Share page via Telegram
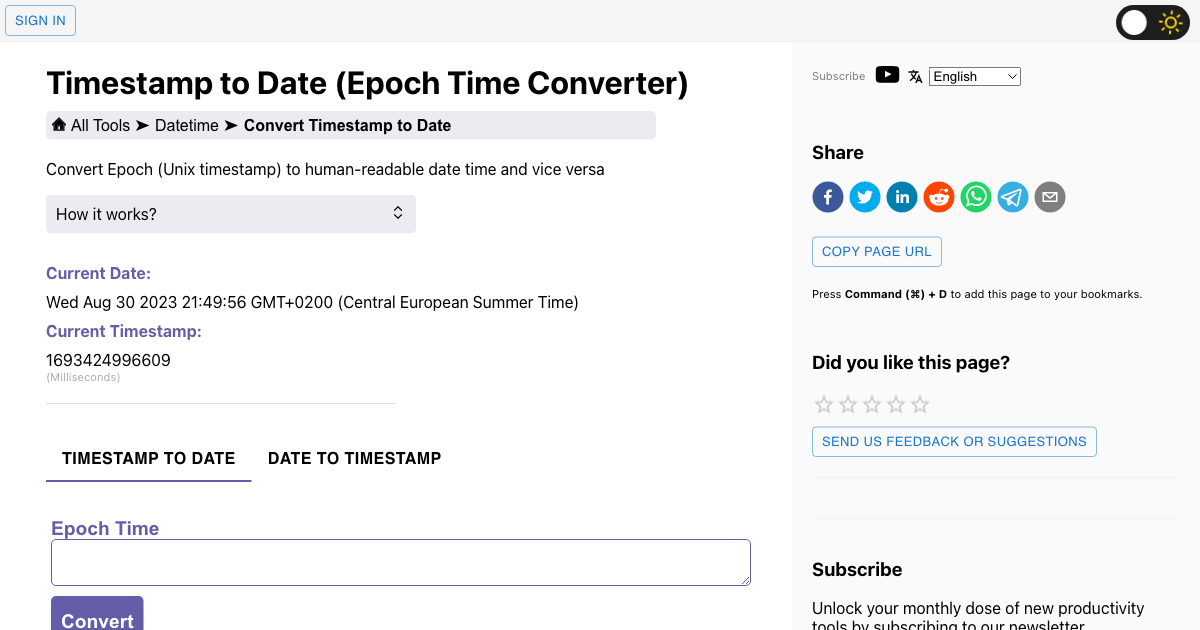 tap(1013, 197)
